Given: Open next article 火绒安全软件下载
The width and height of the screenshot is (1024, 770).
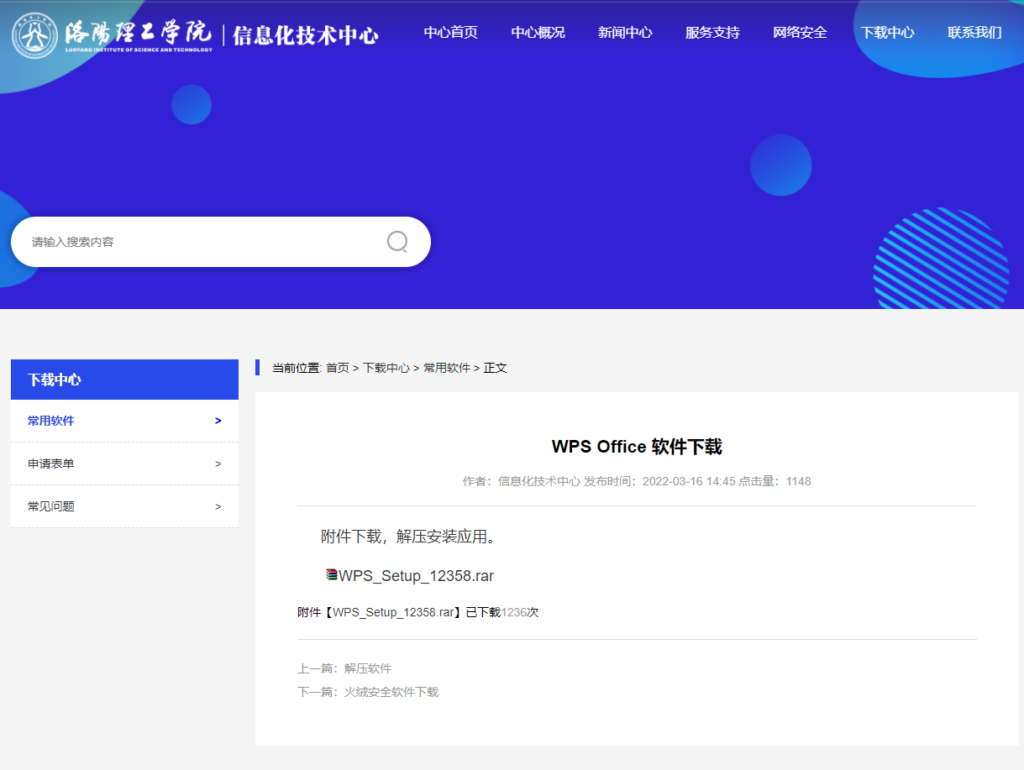Looking at the screenshot, I should [391, 692].
